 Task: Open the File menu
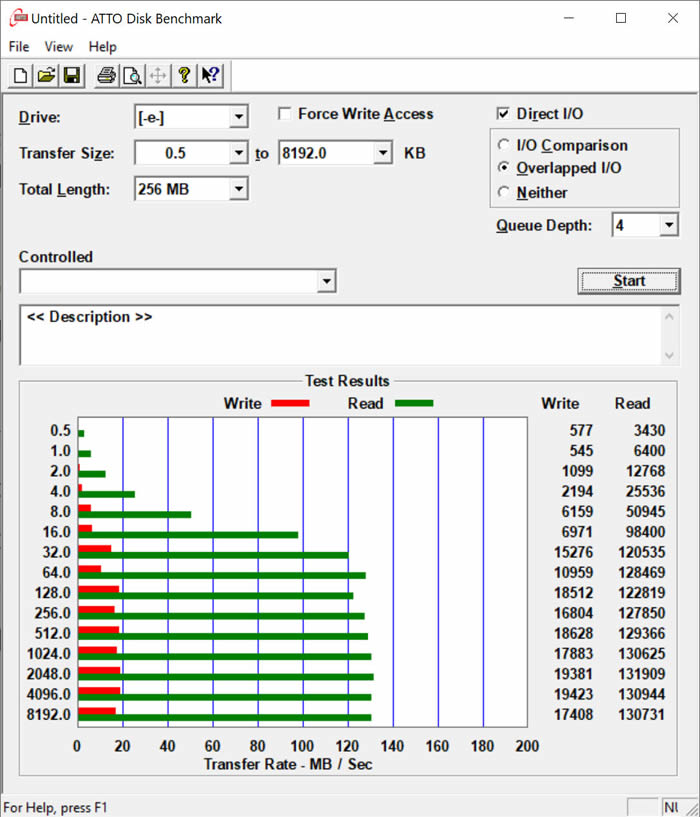[19, 47]
